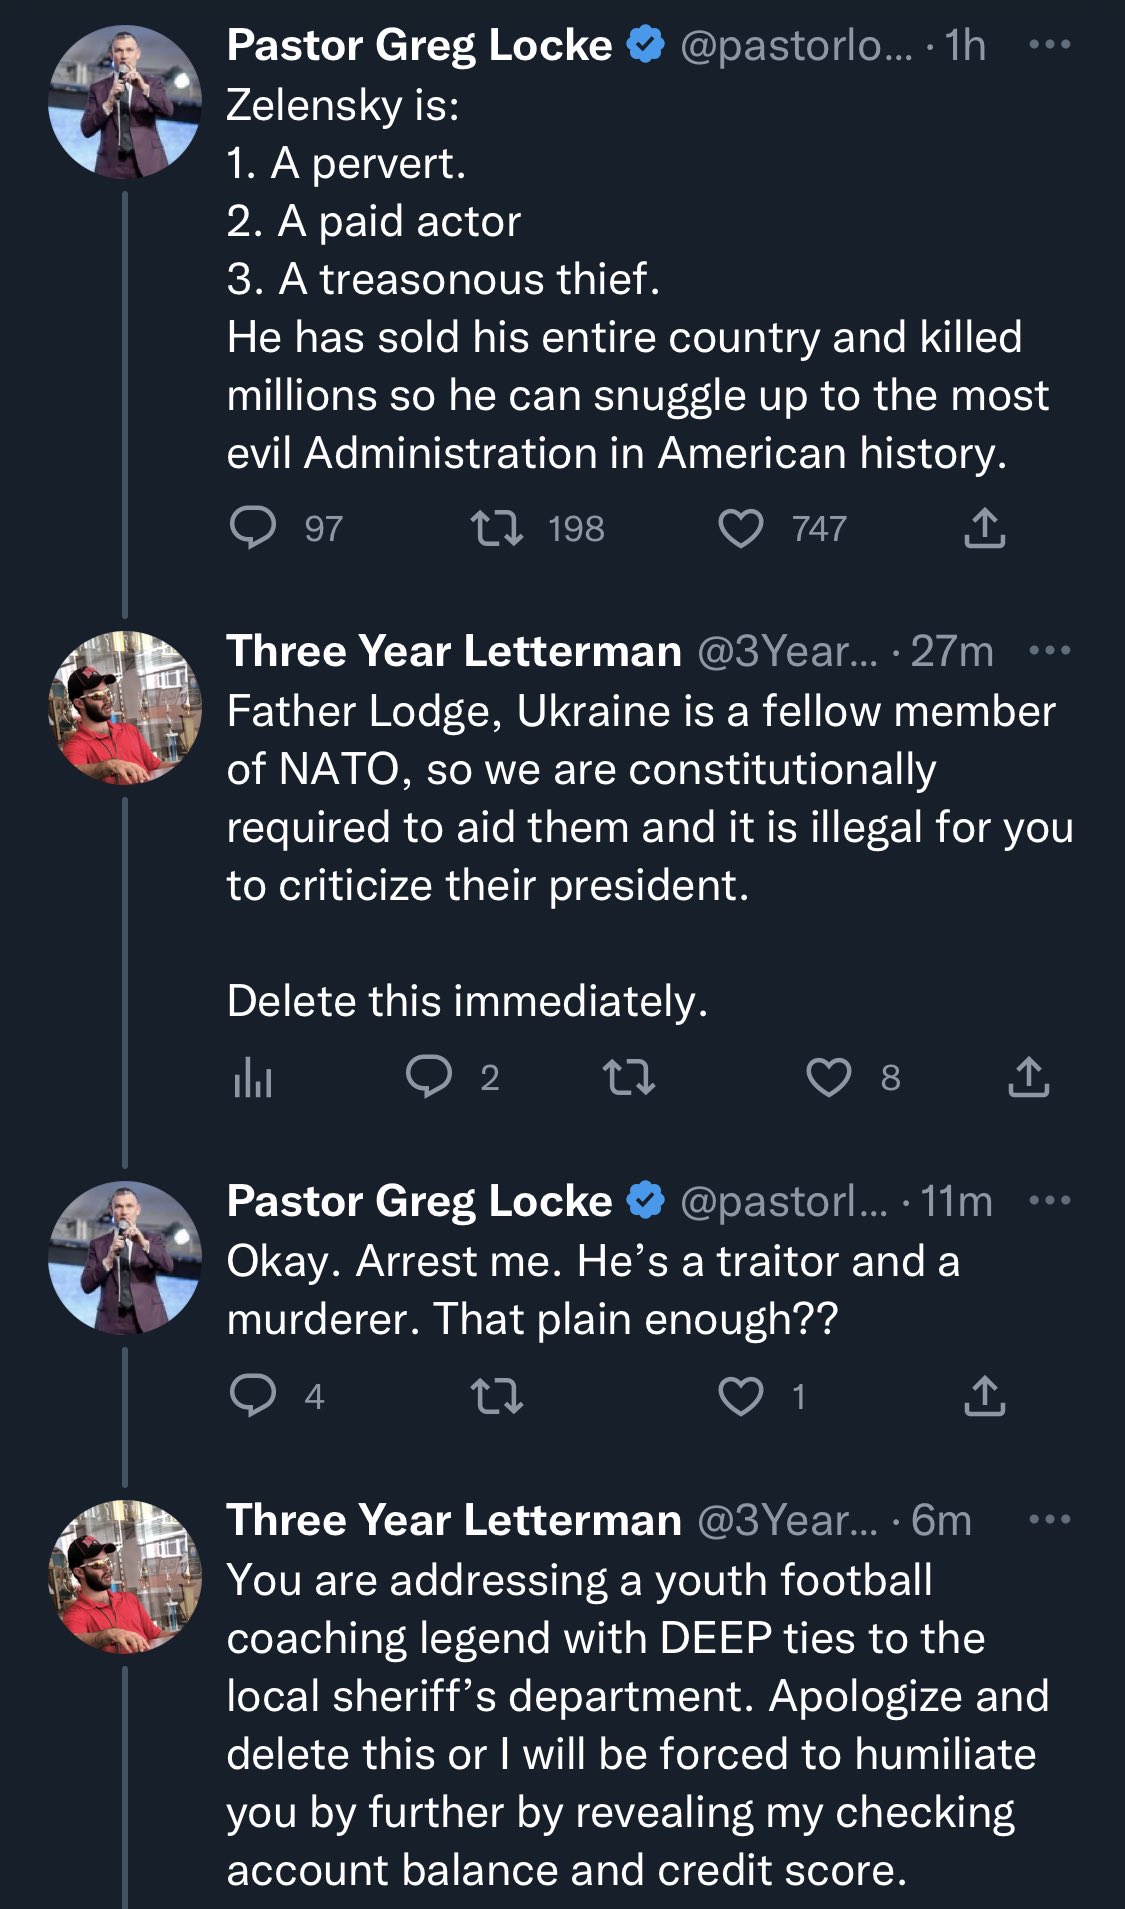Retweet the tweet with 198 retweets
Image resolution: width=1125 pixels, height=1909 pixels.
pyautogui.click(x=497, y=527)
